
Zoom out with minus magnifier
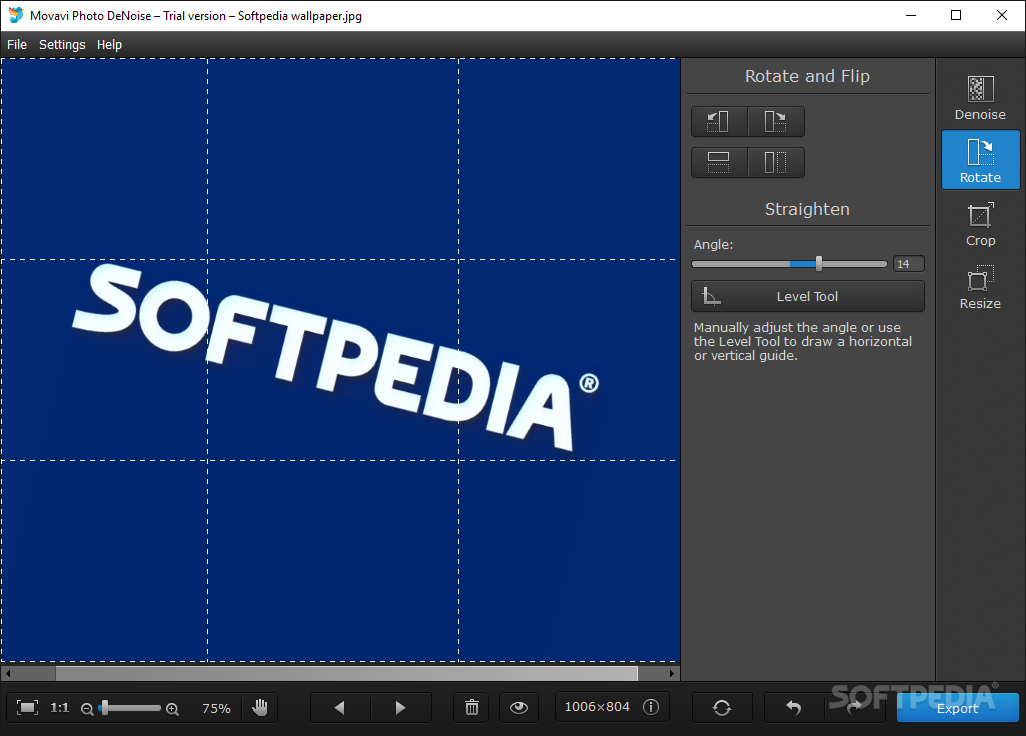[x=87, y=709]
